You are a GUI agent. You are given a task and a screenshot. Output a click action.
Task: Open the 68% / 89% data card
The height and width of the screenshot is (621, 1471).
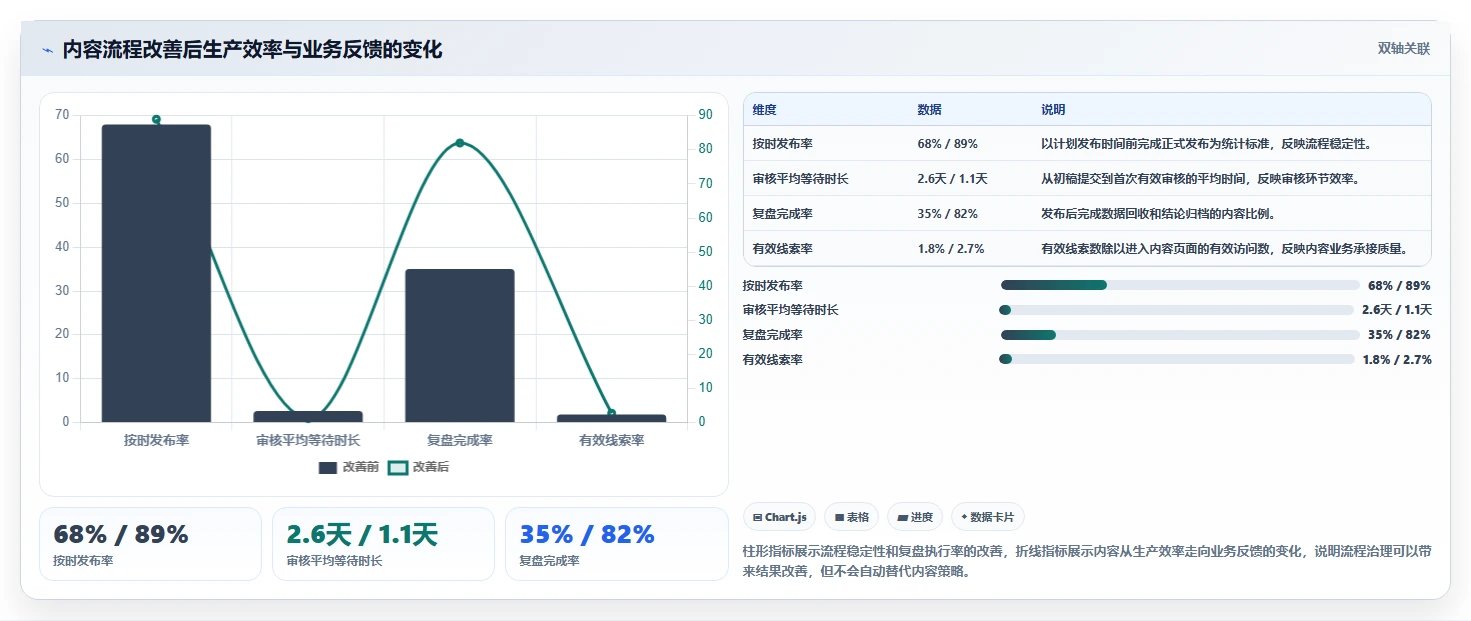[x=150, y=544]
